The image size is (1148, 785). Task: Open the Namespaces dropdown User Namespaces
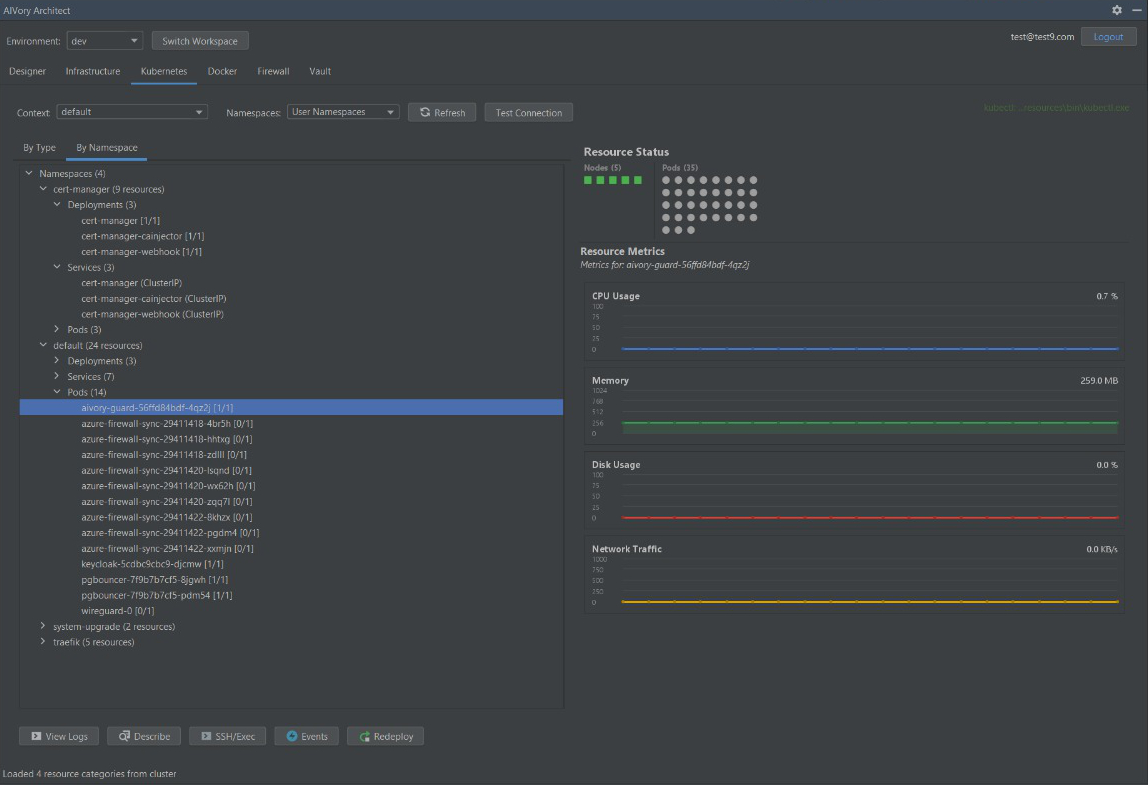(343, 111)
